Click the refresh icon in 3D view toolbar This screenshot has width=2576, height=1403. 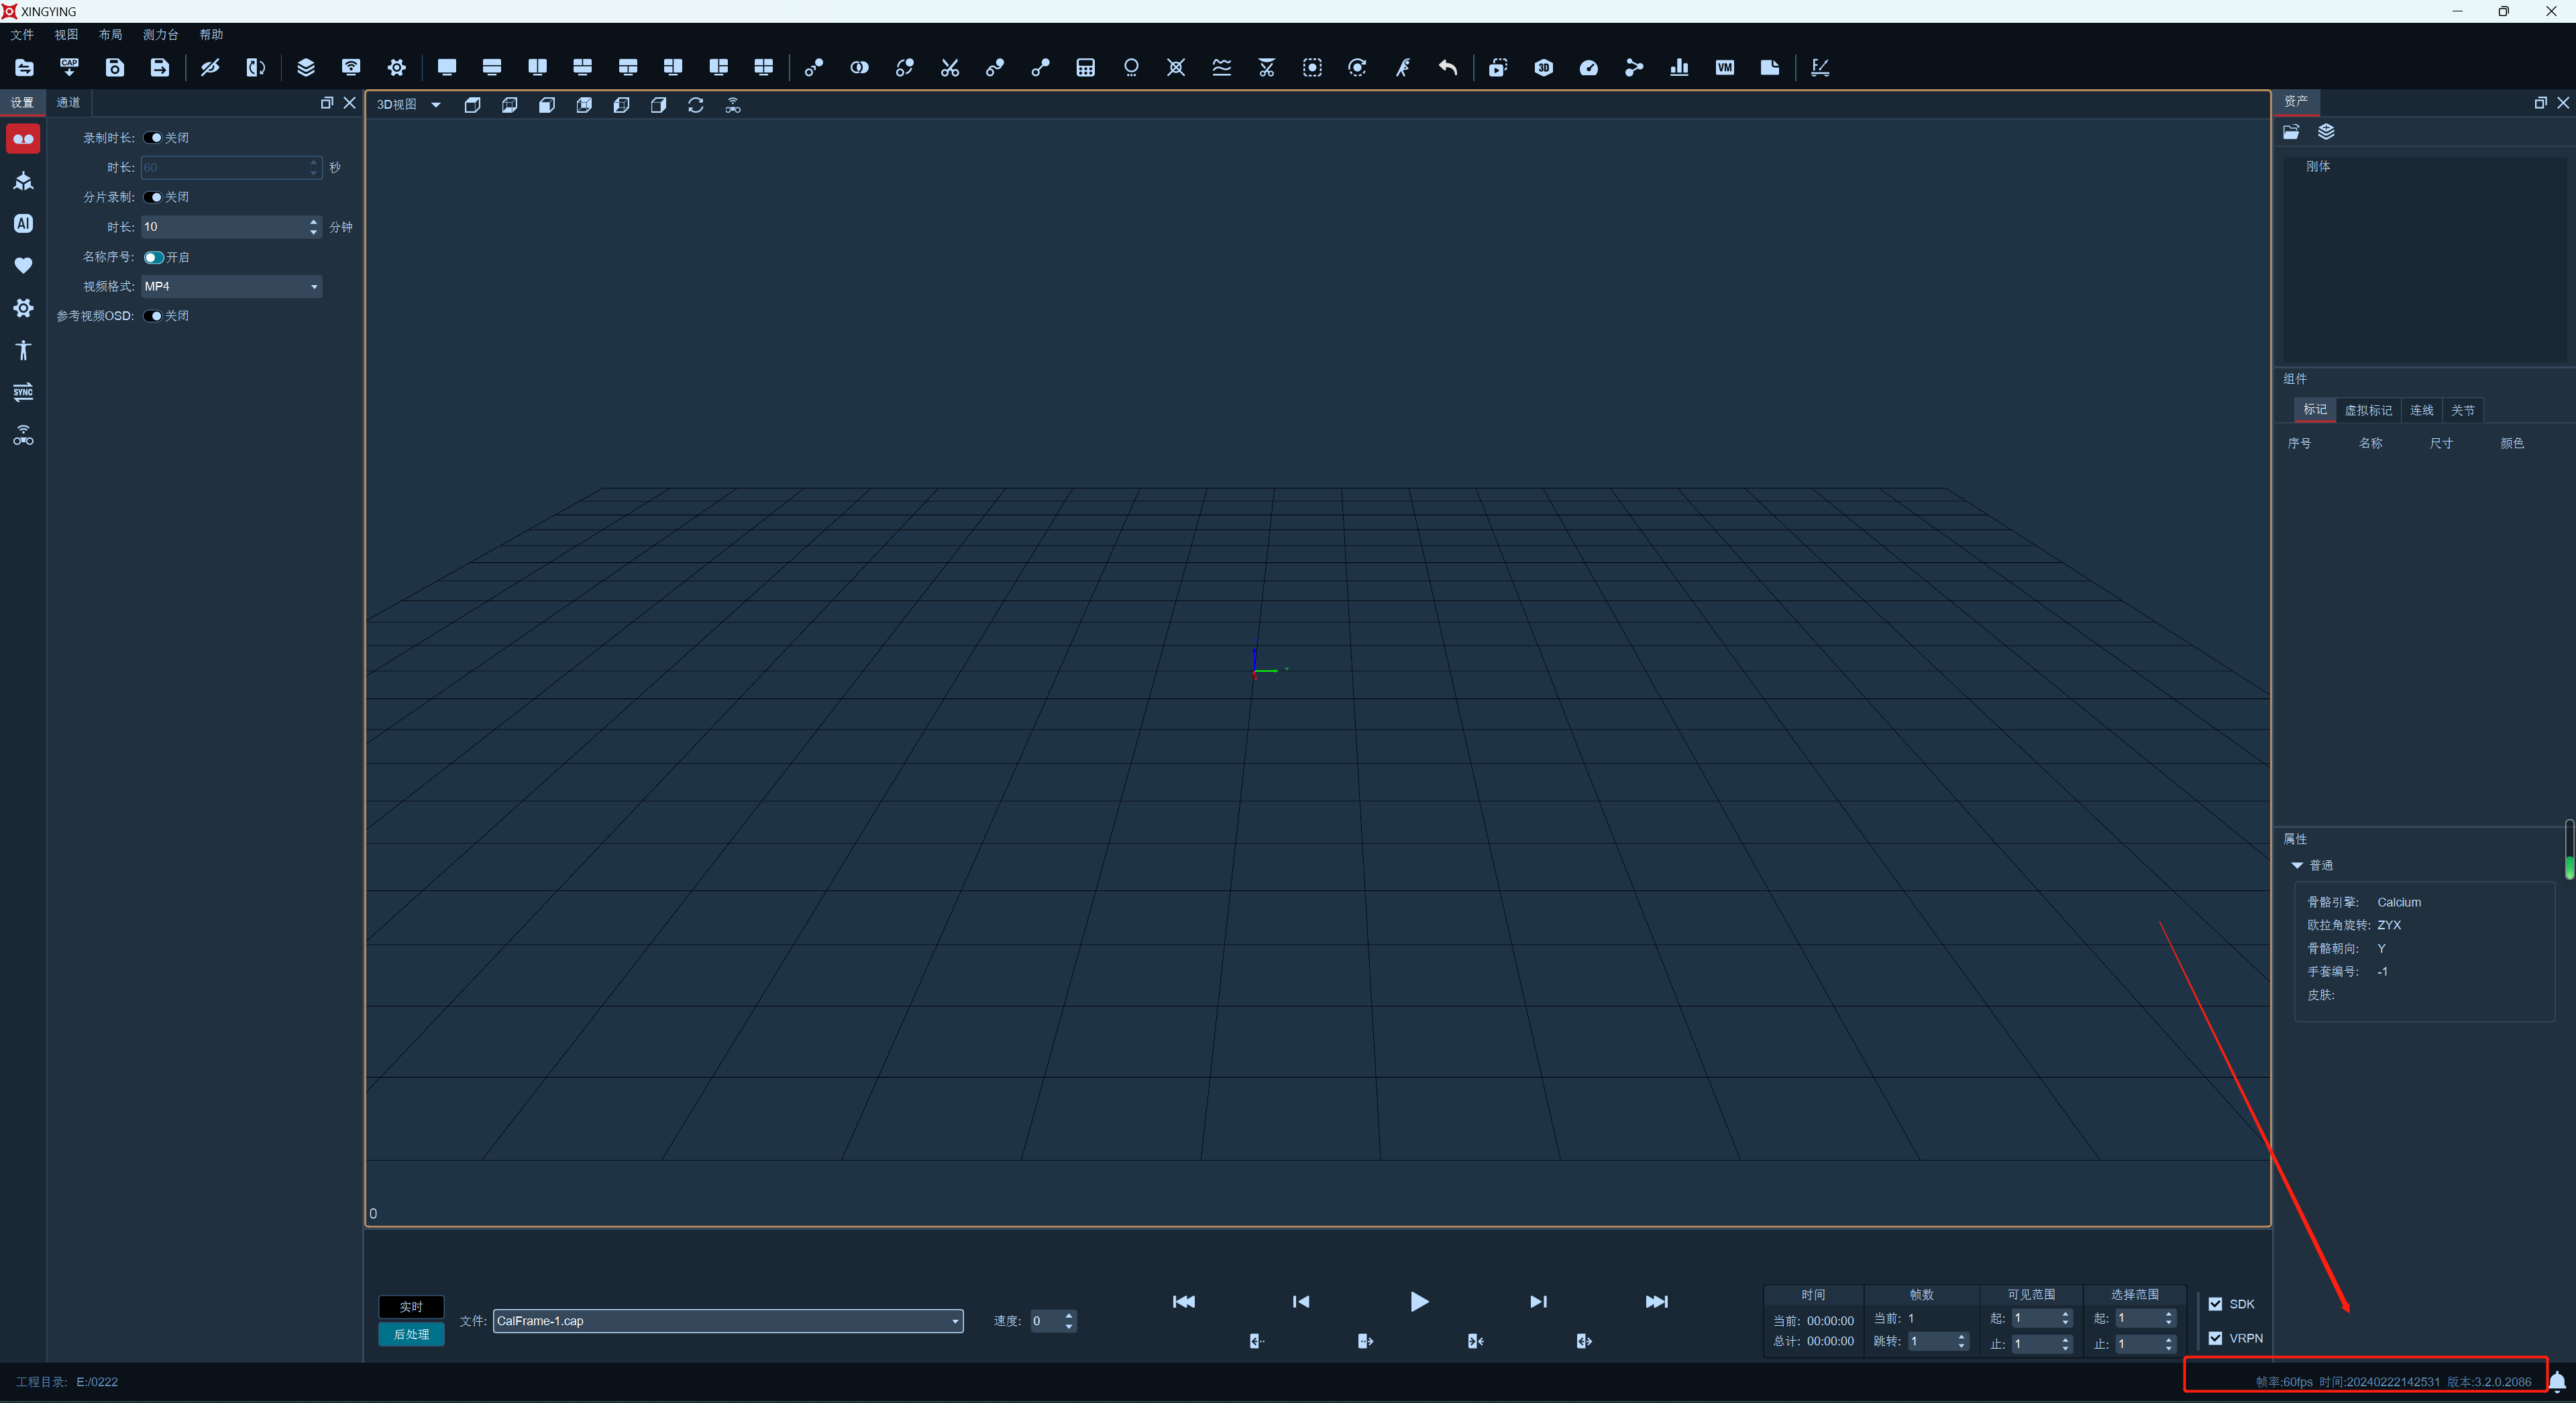click(696, 105)
